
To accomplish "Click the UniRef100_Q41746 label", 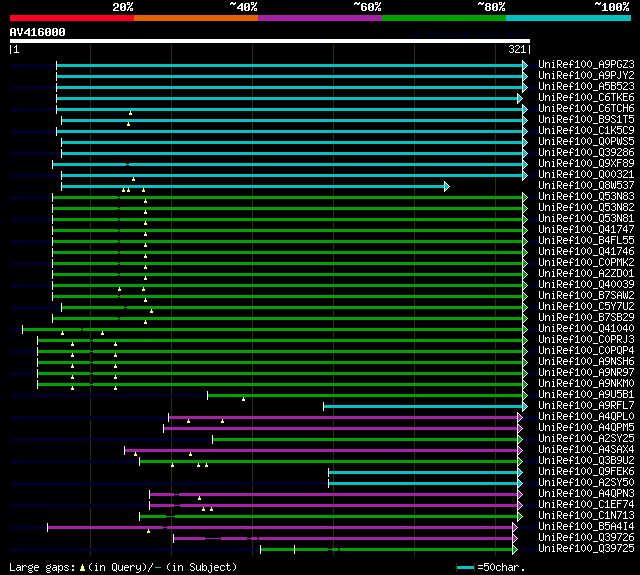I will pos(586,252).
